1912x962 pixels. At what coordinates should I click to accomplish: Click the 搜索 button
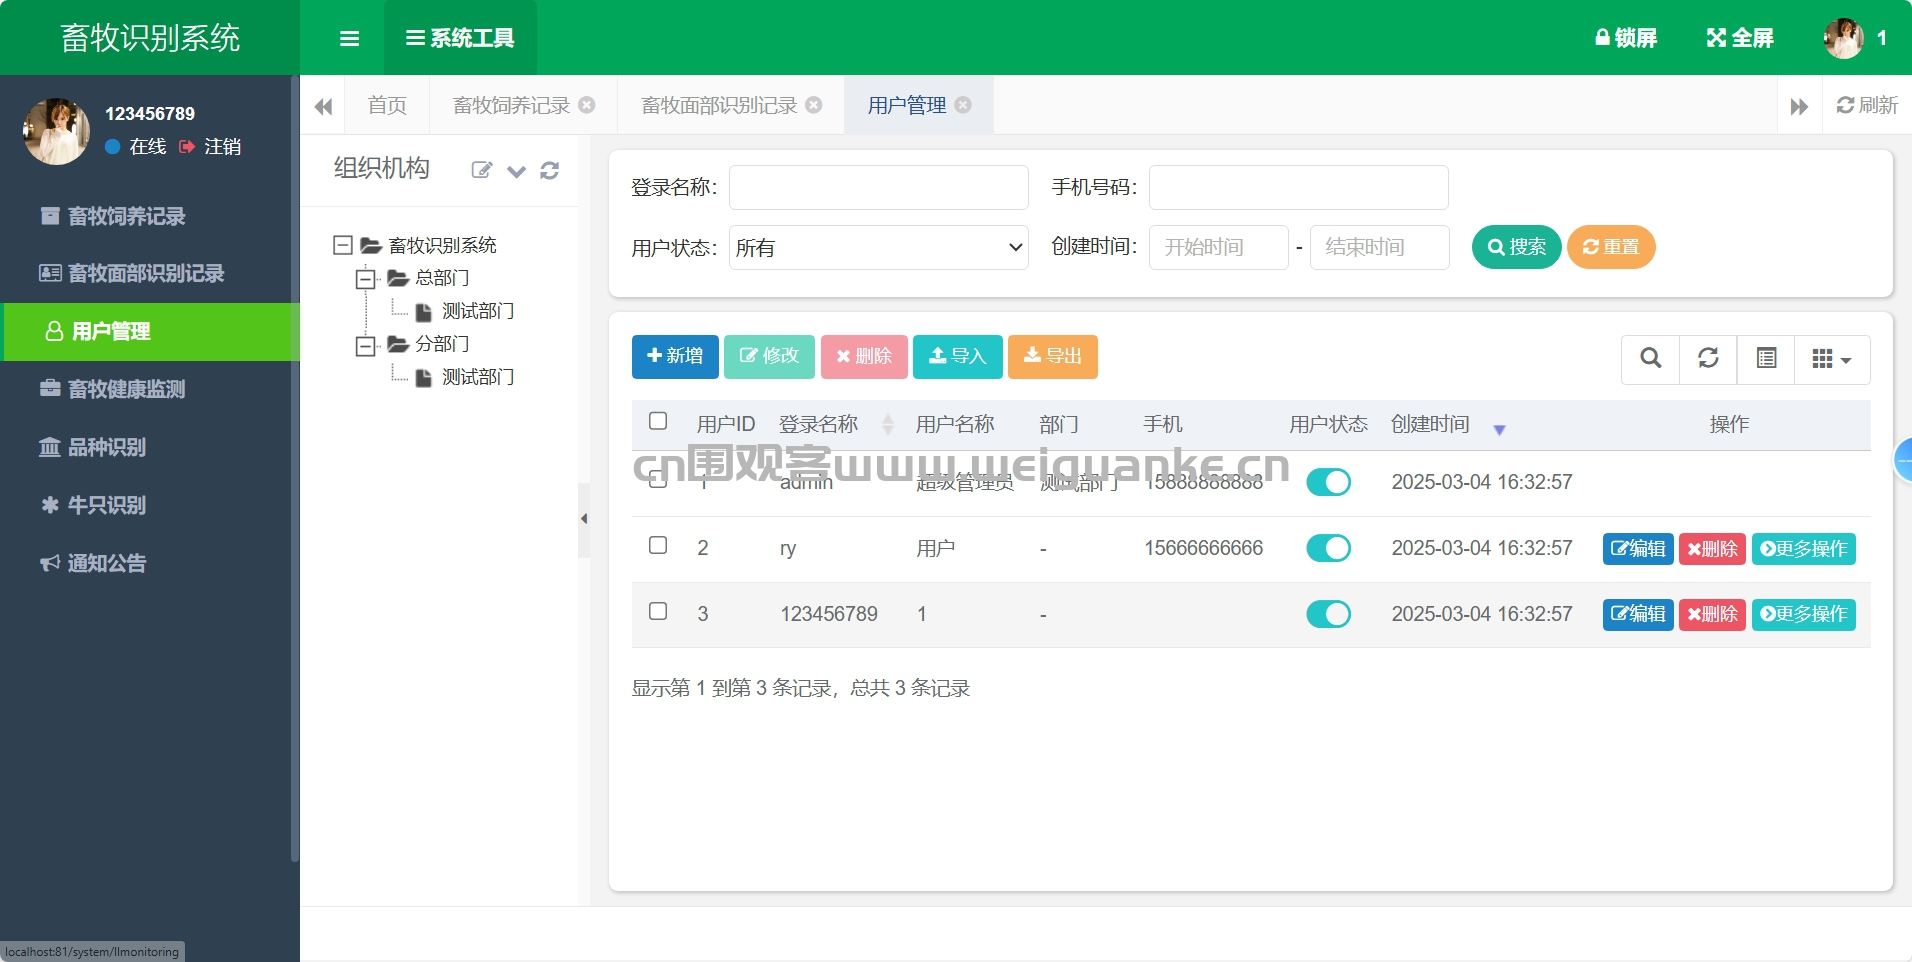(x=1517, y=247)
